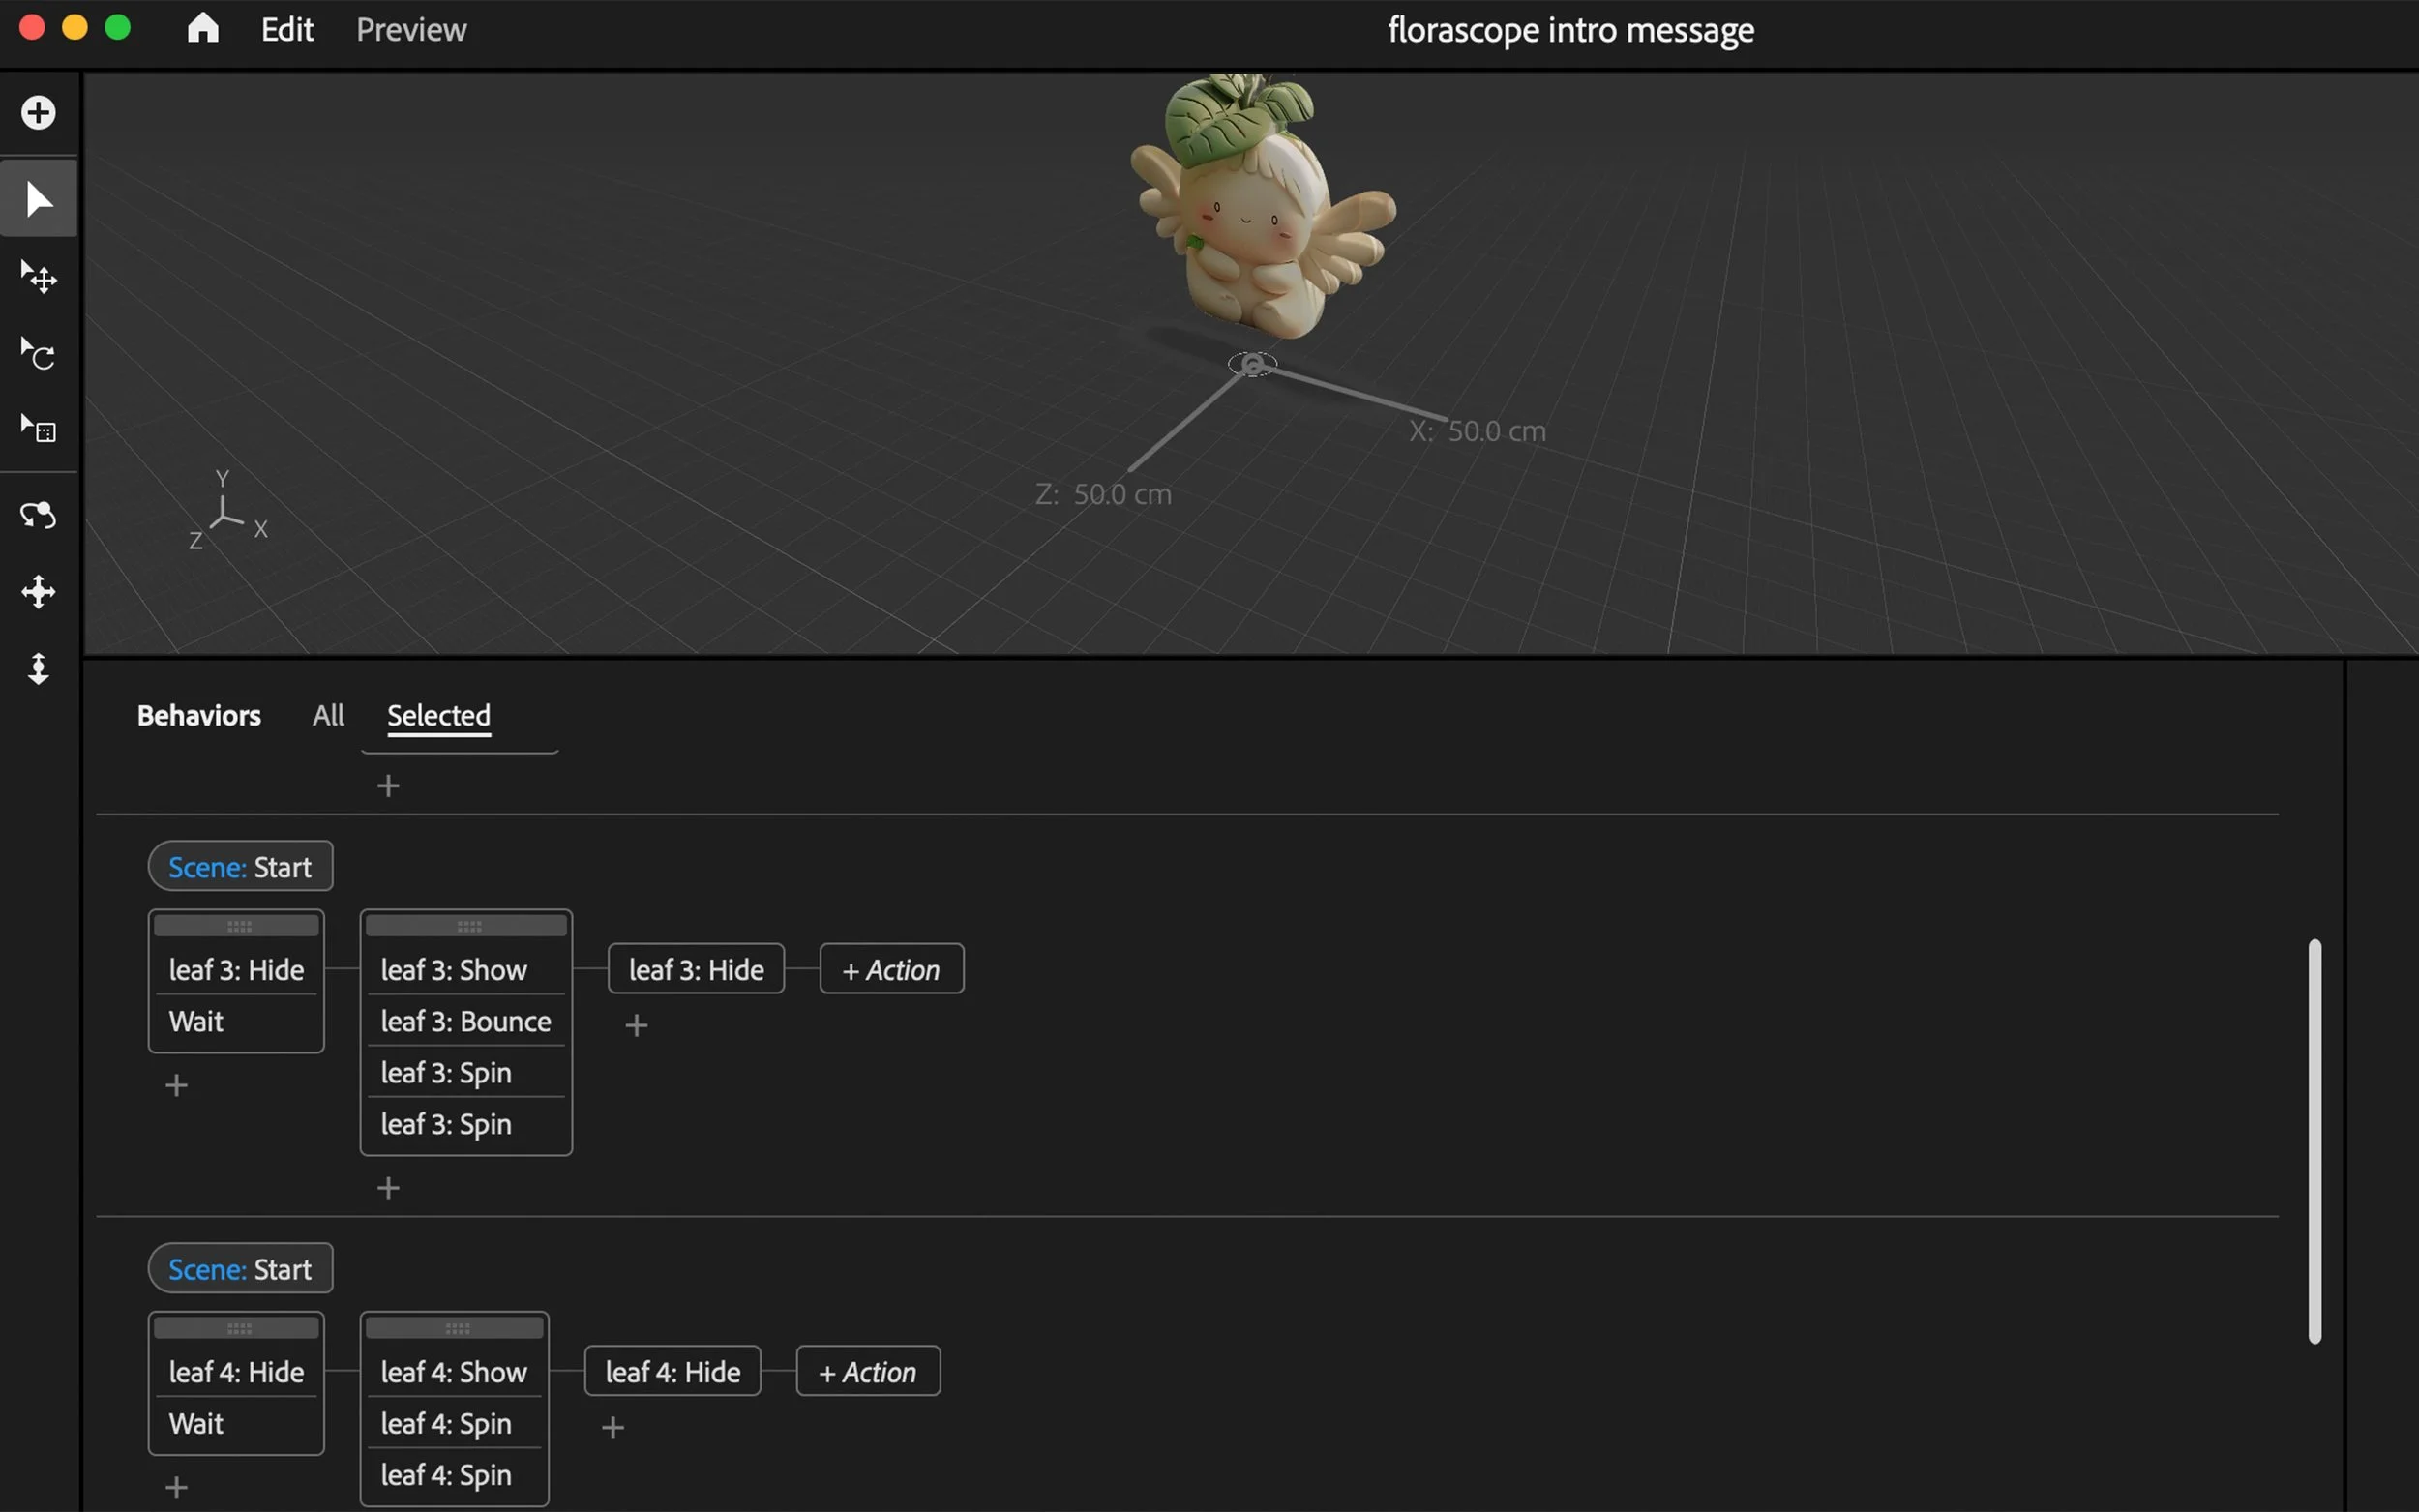The width and height of the screenshot is (2419, 1512).
Task: Click + Action after leaf 3: Hide
Action: [891, 969]
